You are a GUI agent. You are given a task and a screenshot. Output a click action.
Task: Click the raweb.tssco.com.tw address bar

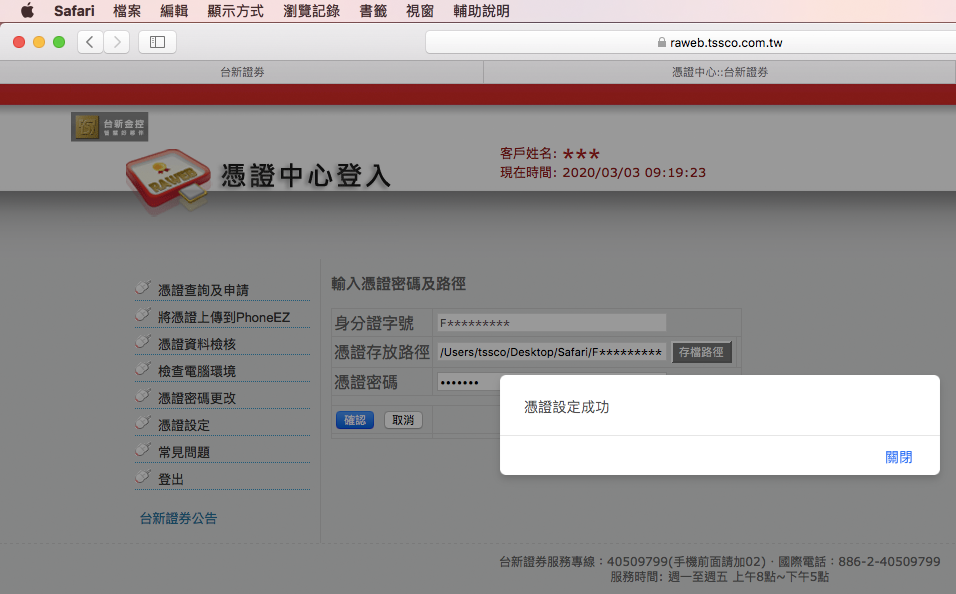pyautogui.click(x=691, y=43)
